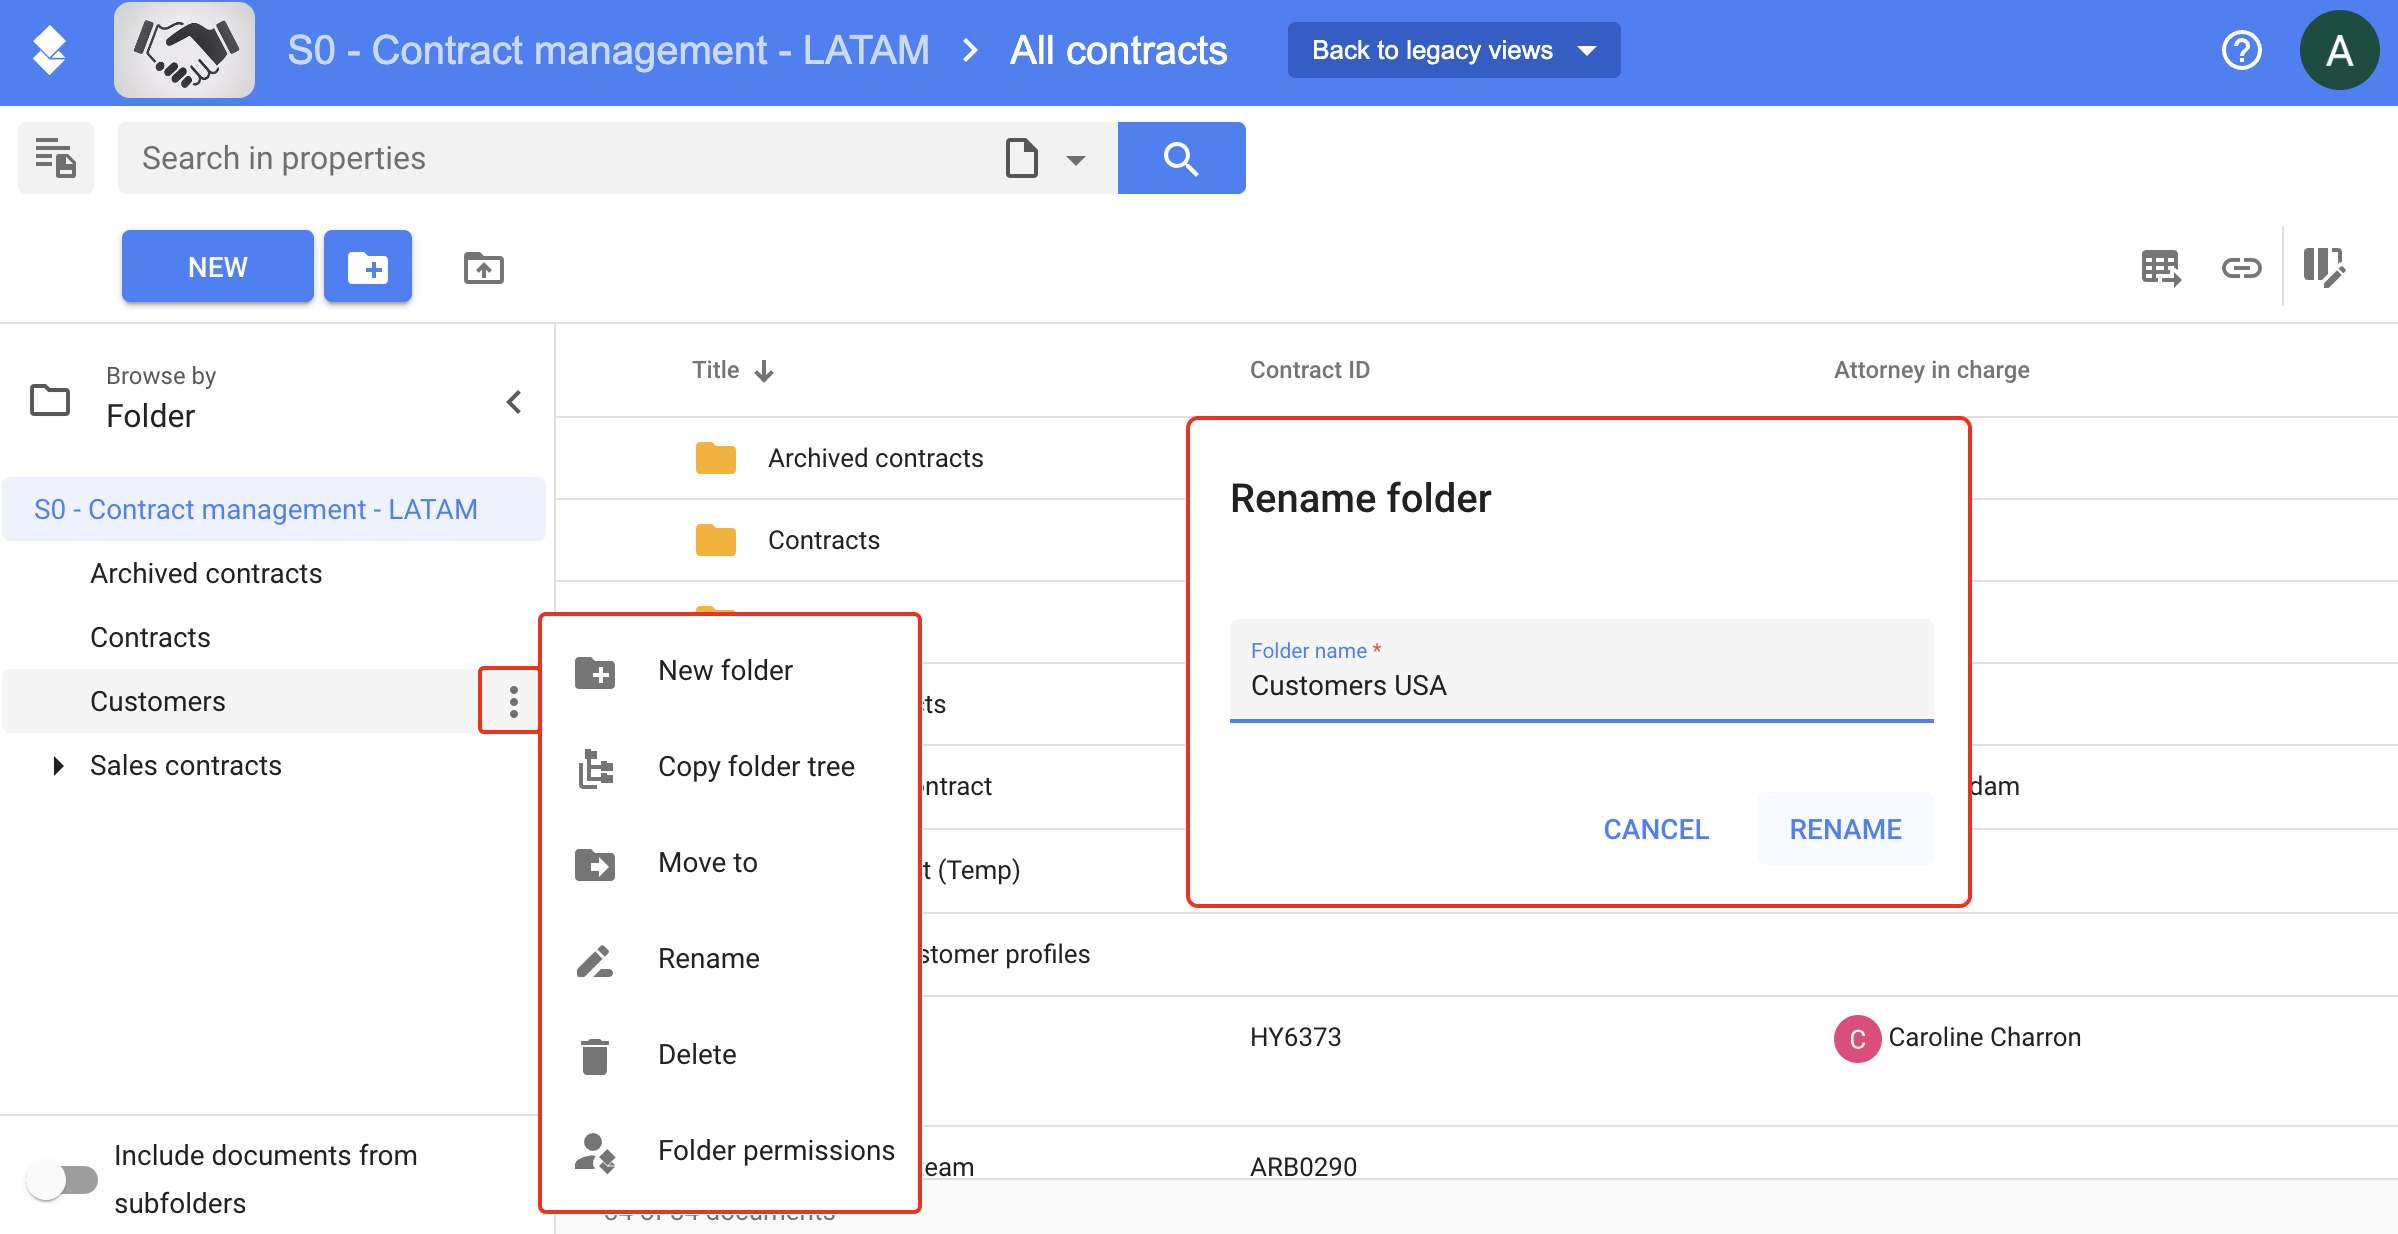This screenshot has width=2398, height=1234.
Task: Open the user avatar A
Action: point(2339,50)
